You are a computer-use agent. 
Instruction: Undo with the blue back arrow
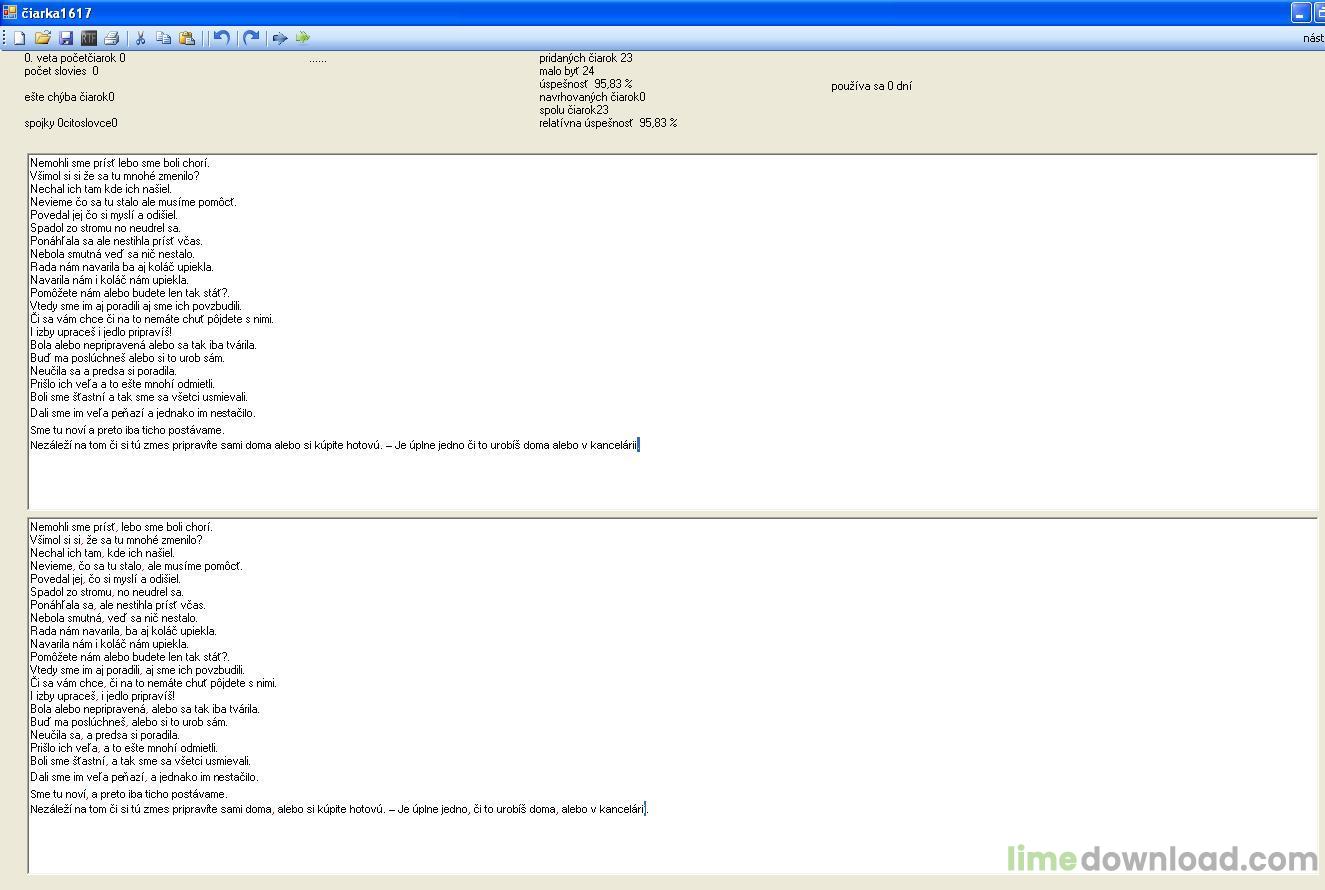point(222,38)
